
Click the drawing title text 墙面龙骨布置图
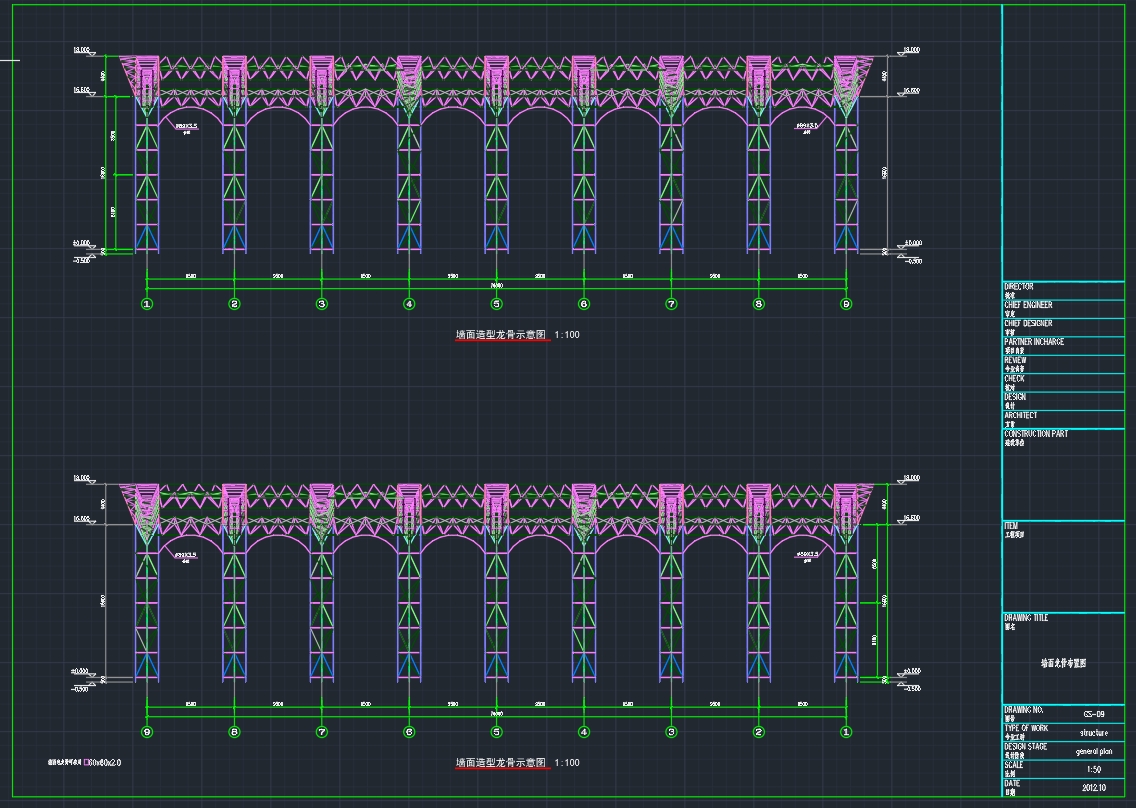click(1064, 663)
